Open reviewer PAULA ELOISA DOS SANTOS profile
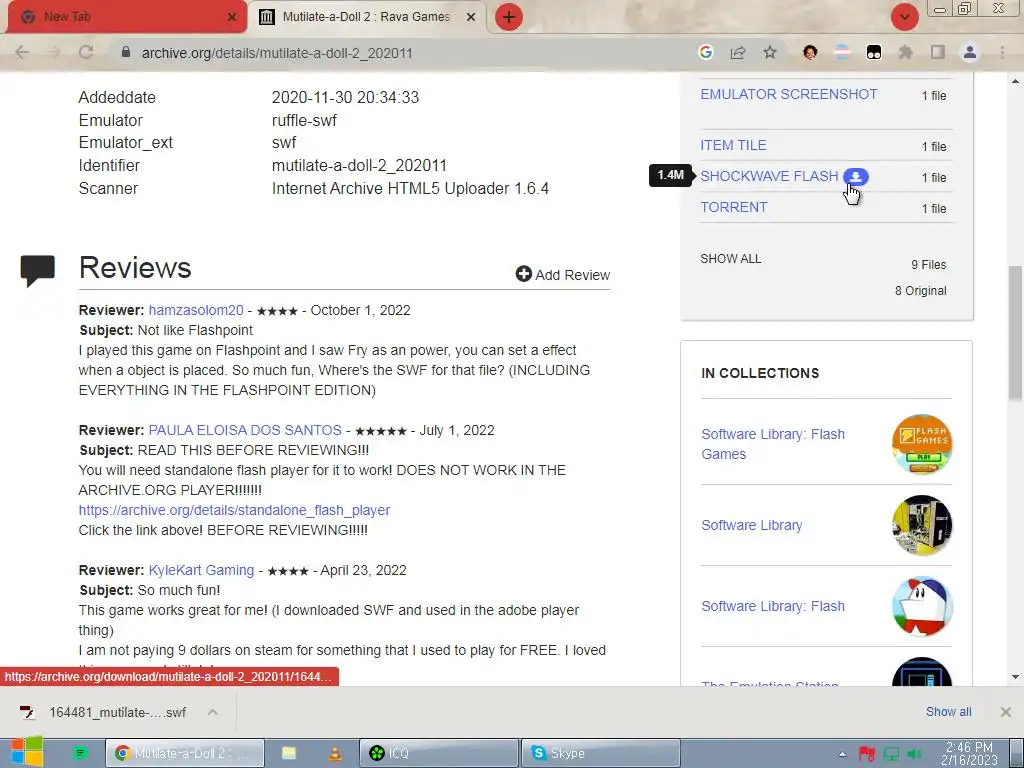The width and height of the screenshot is (1024, 768). [245, 430]
